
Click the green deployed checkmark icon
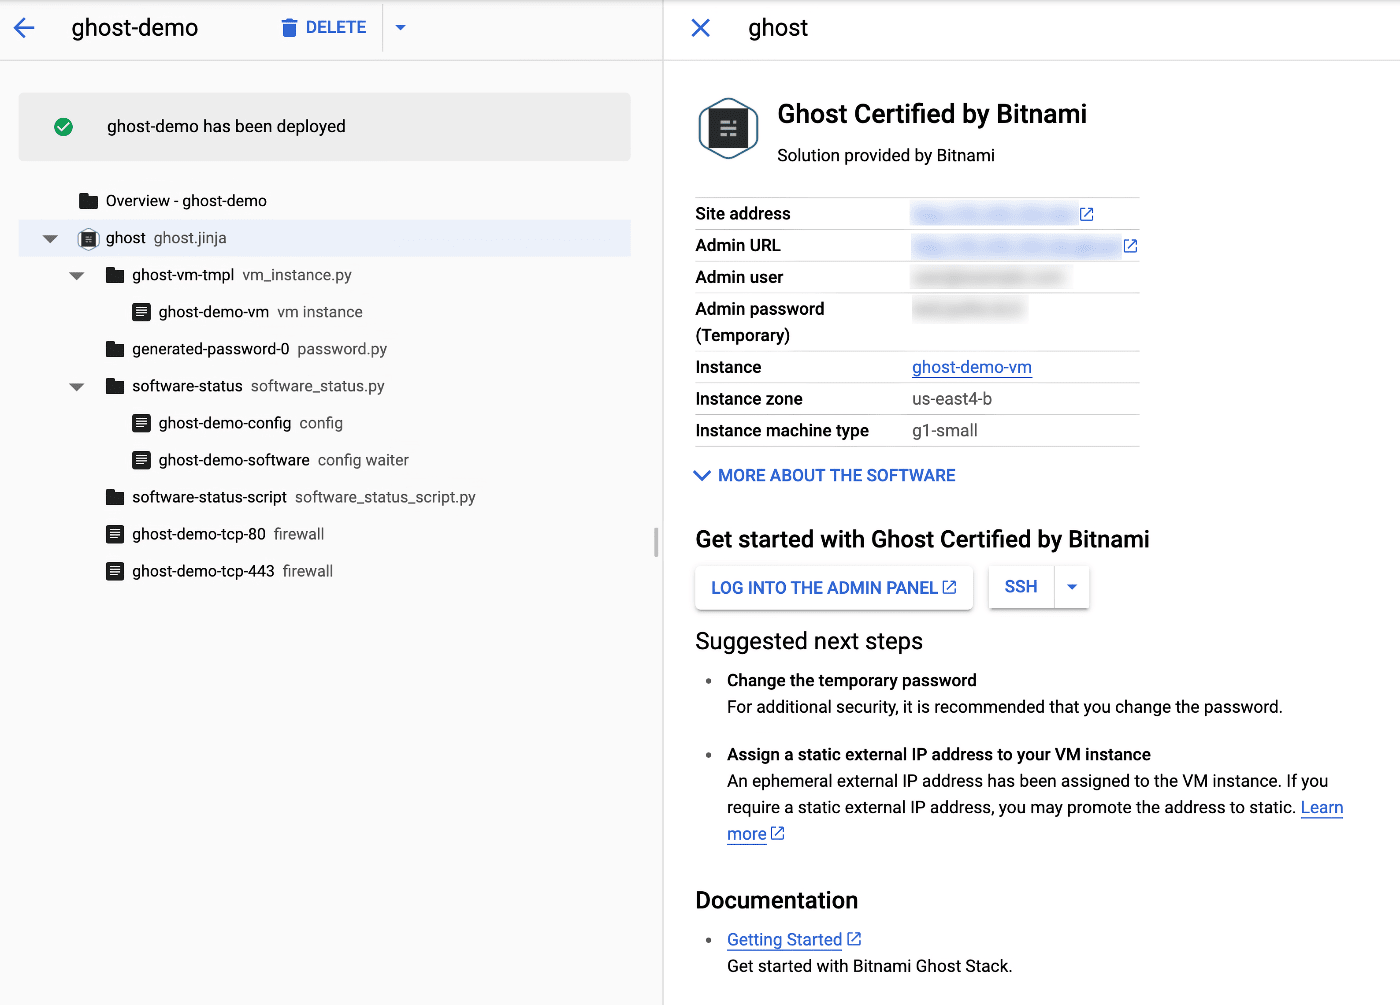tap(63, 127)
